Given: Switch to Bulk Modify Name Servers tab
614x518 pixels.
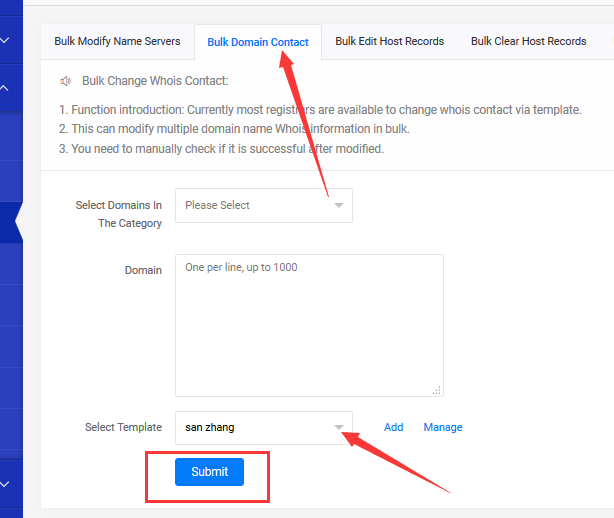Looking at the screenshot, I should pyautogui.click(x=117, y=41).
